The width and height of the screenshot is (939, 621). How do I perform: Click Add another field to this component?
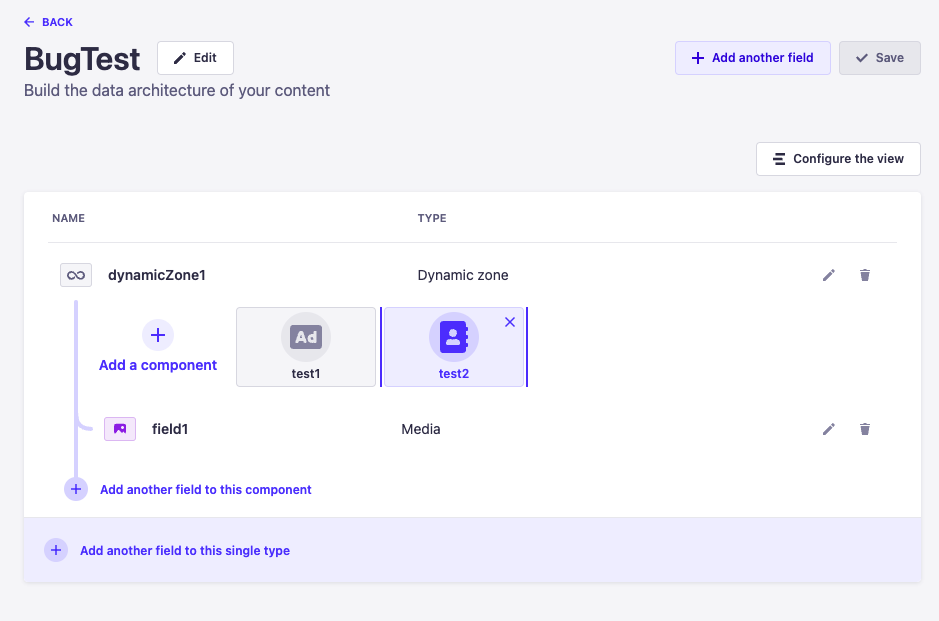coord(205,489)
